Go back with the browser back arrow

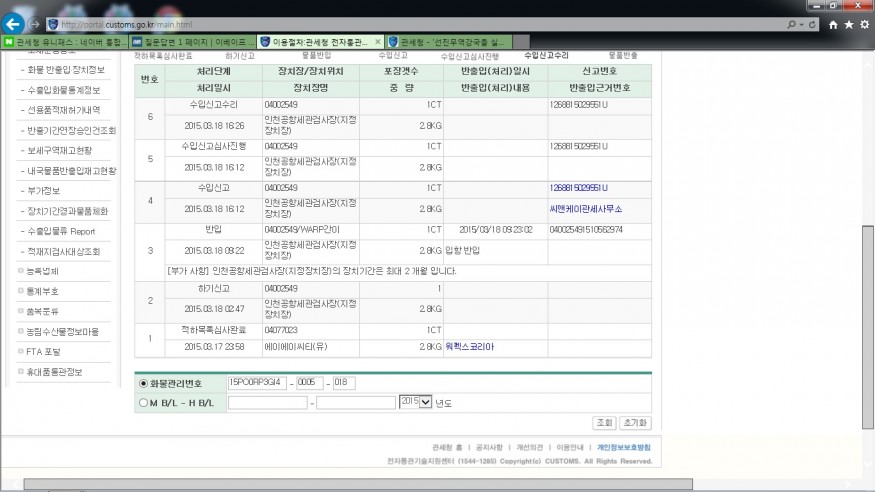click(12, 24)
